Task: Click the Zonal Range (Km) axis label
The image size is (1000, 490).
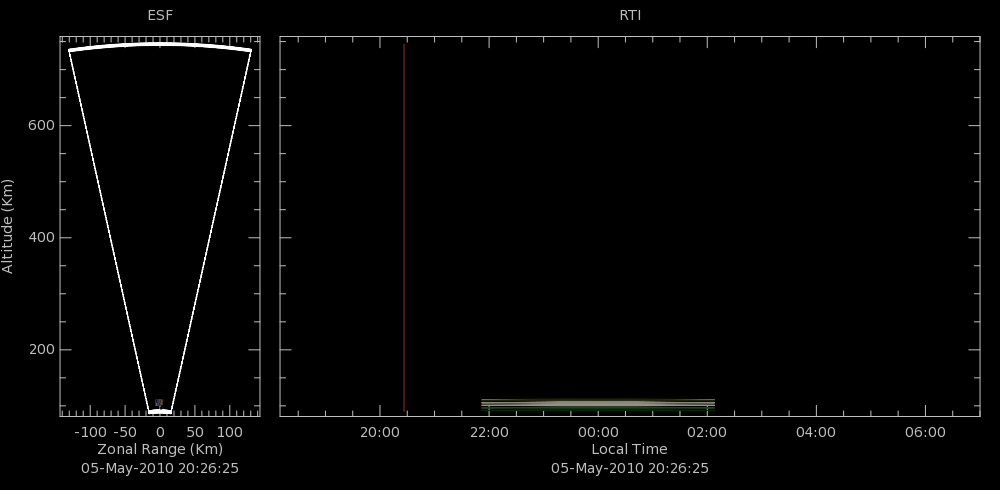Action: coord(160,449)
